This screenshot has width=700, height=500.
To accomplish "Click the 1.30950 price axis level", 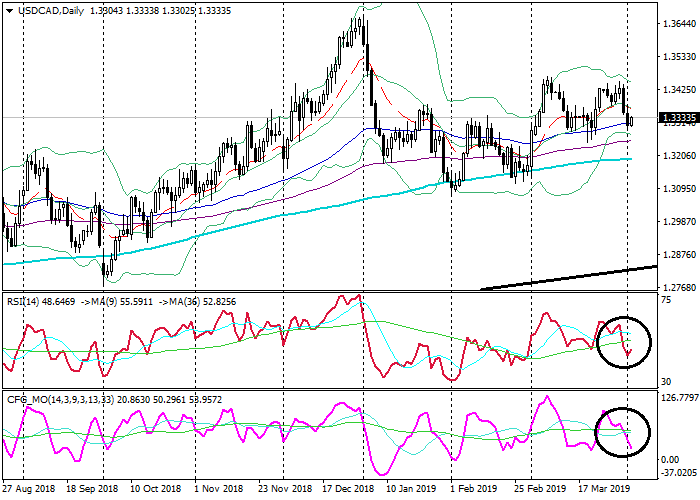I will click(x=678, y=188).
